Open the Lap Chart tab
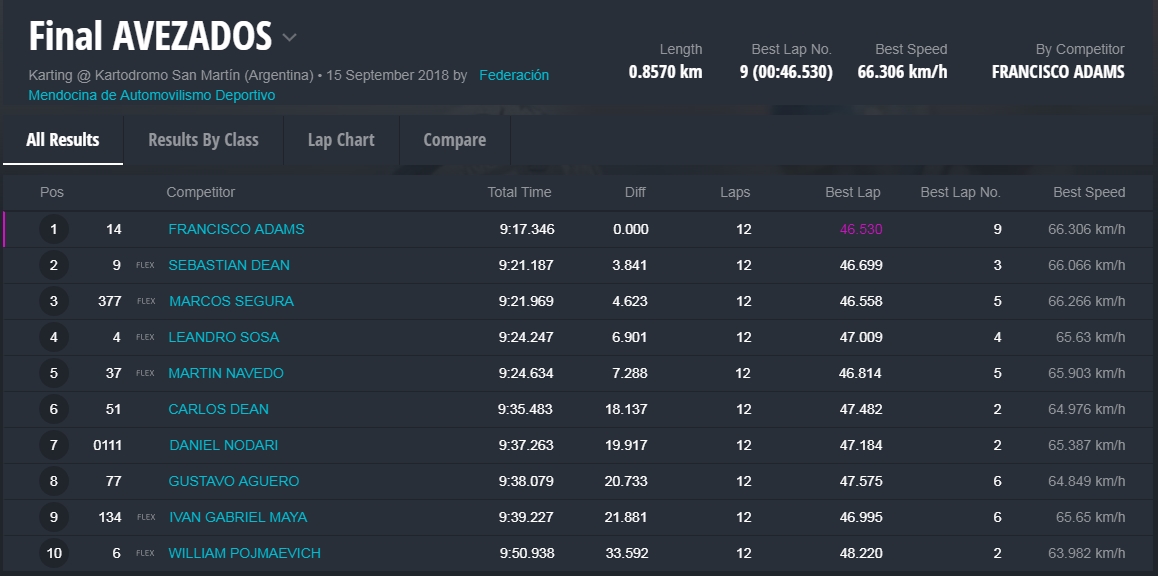This screenshot has height=576, width=1158. click(x=341, y=140)
